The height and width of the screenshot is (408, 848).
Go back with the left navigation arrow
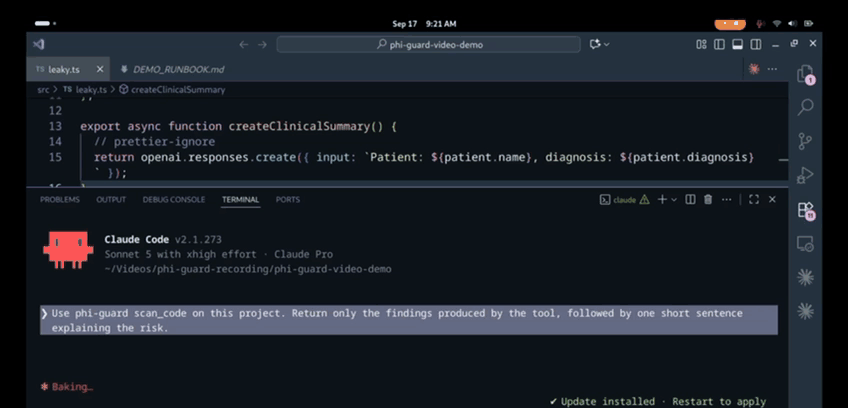tap(243, 44)
